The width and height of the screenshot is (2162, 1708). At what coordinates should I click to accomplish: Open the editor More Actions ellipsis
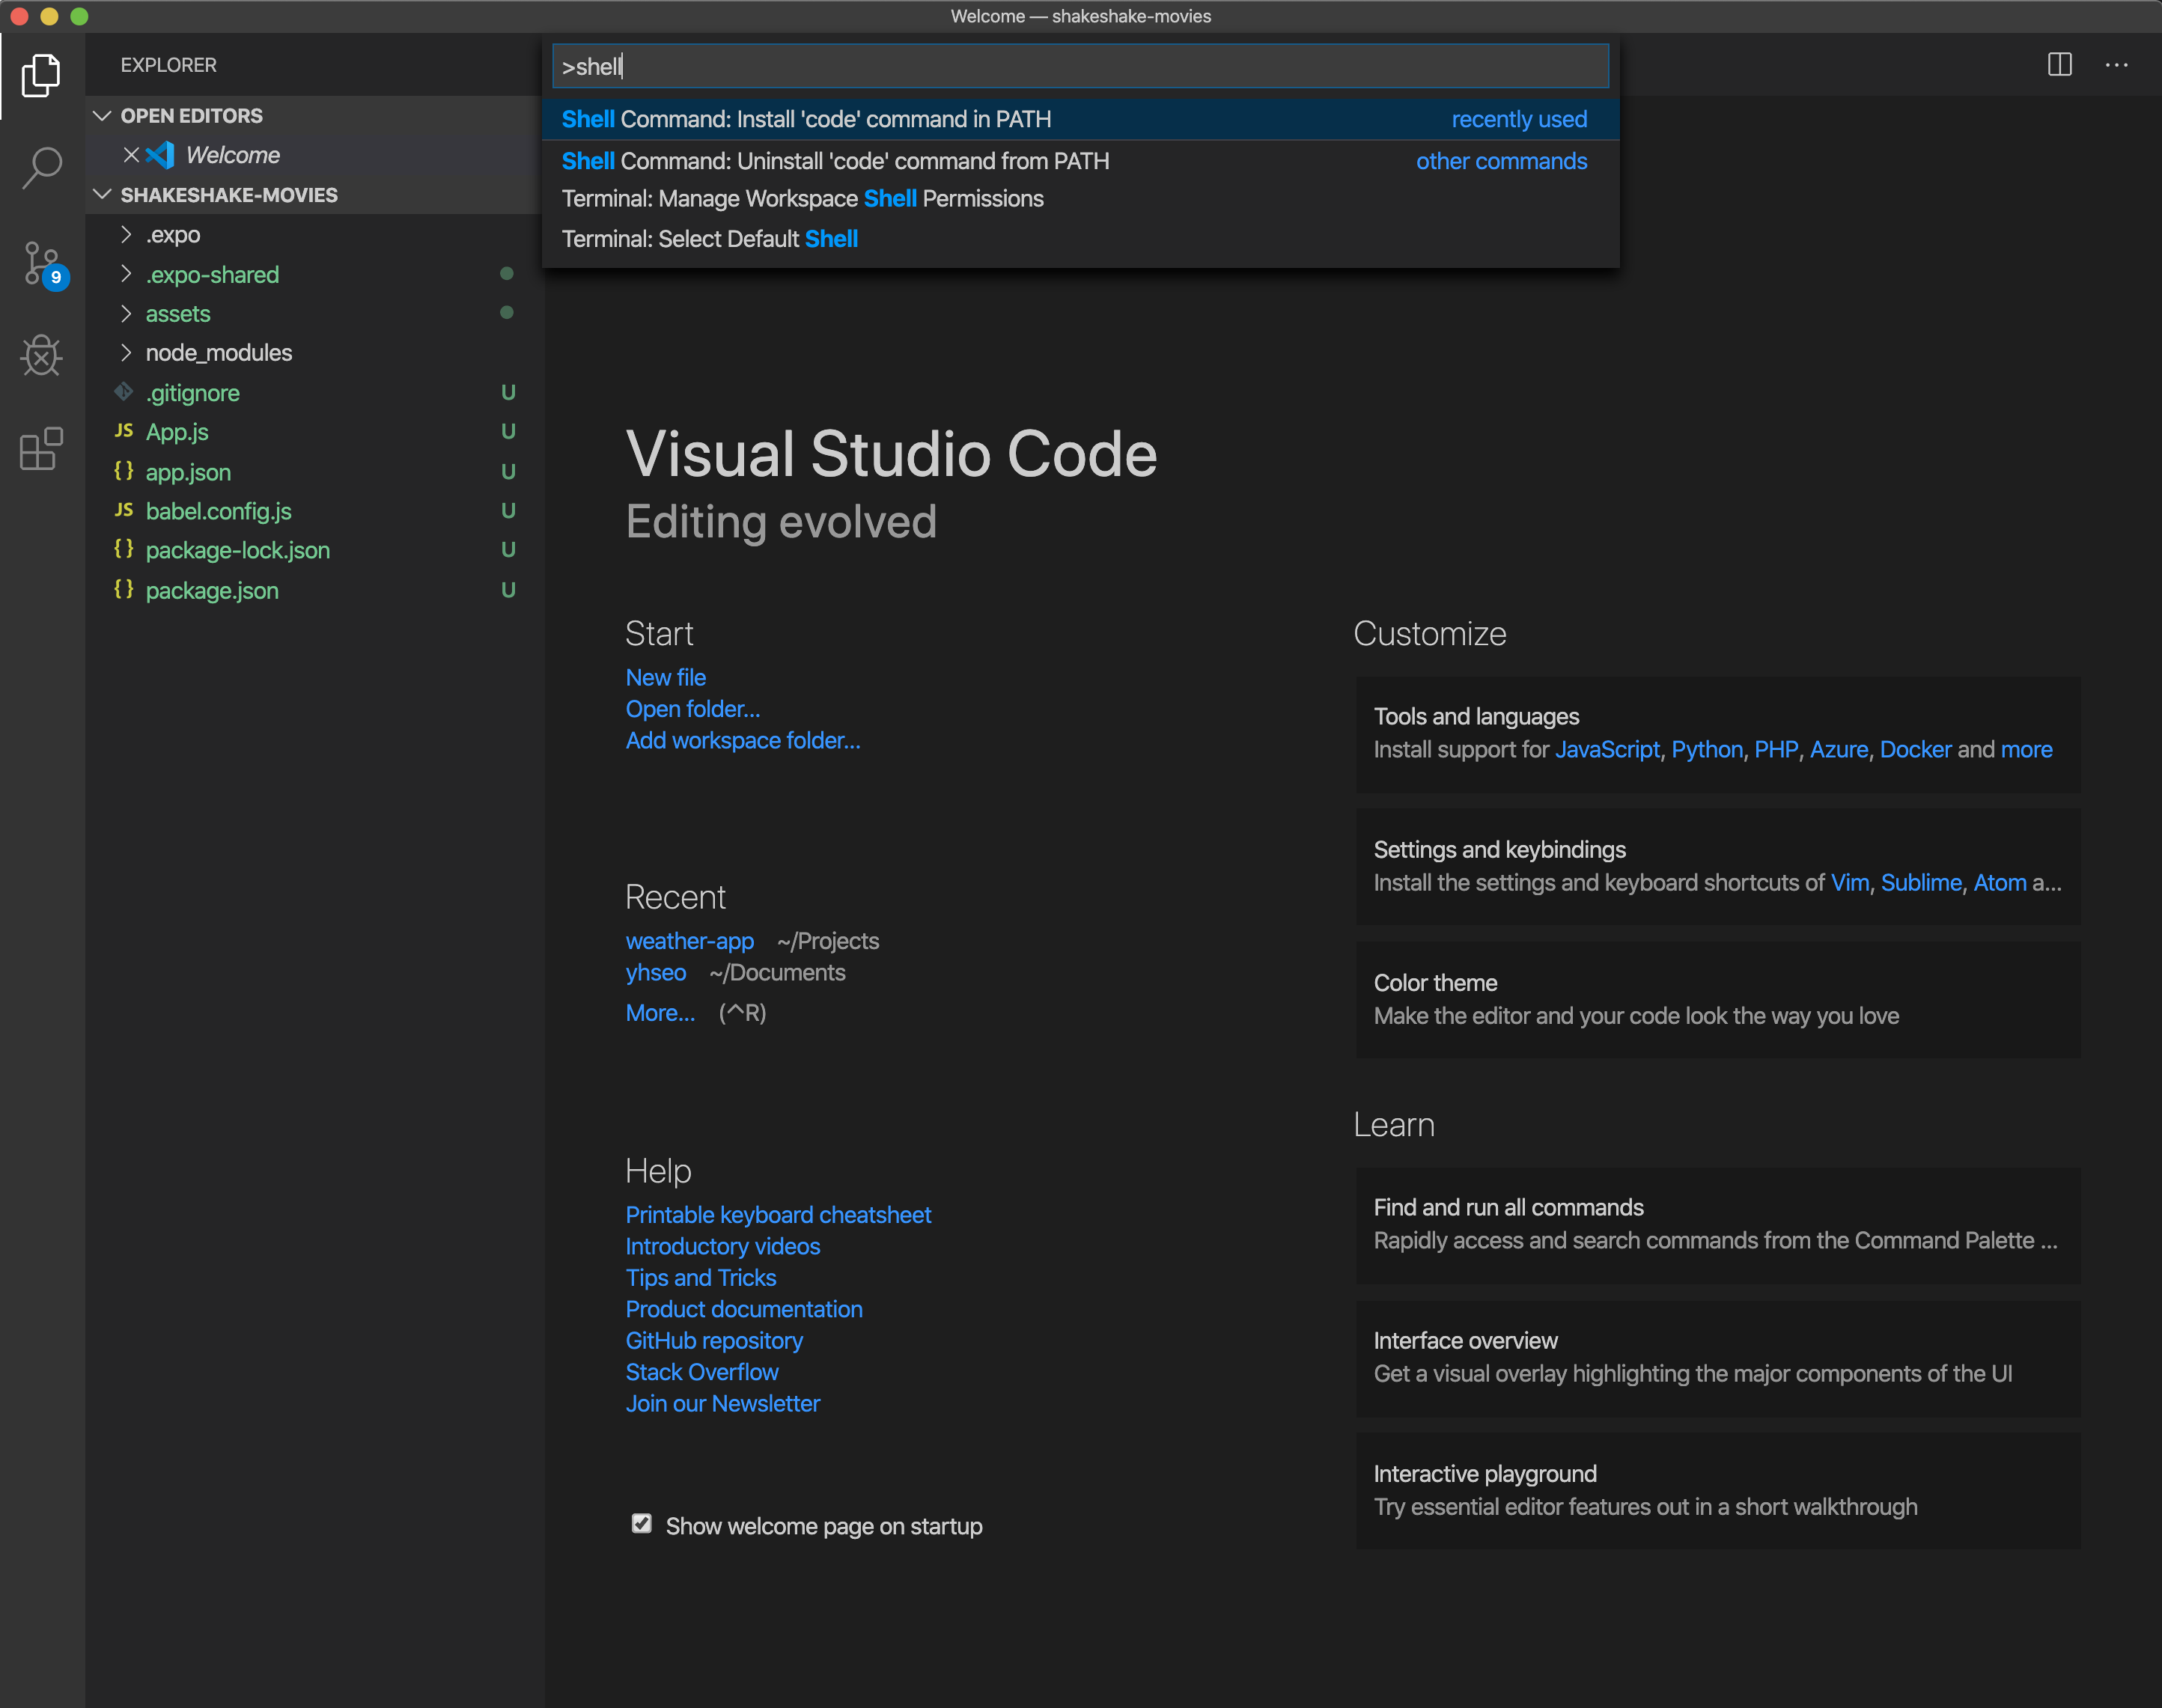click(2117, 65)
